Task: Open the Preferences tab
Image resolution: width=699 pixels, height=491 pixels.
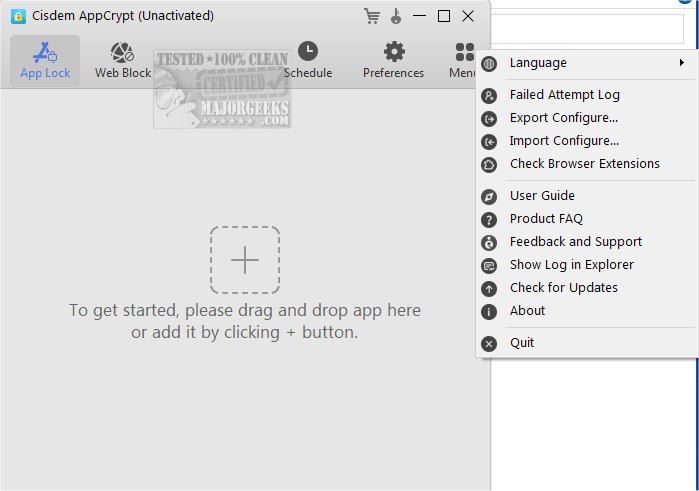Action: tap(393, 61)
